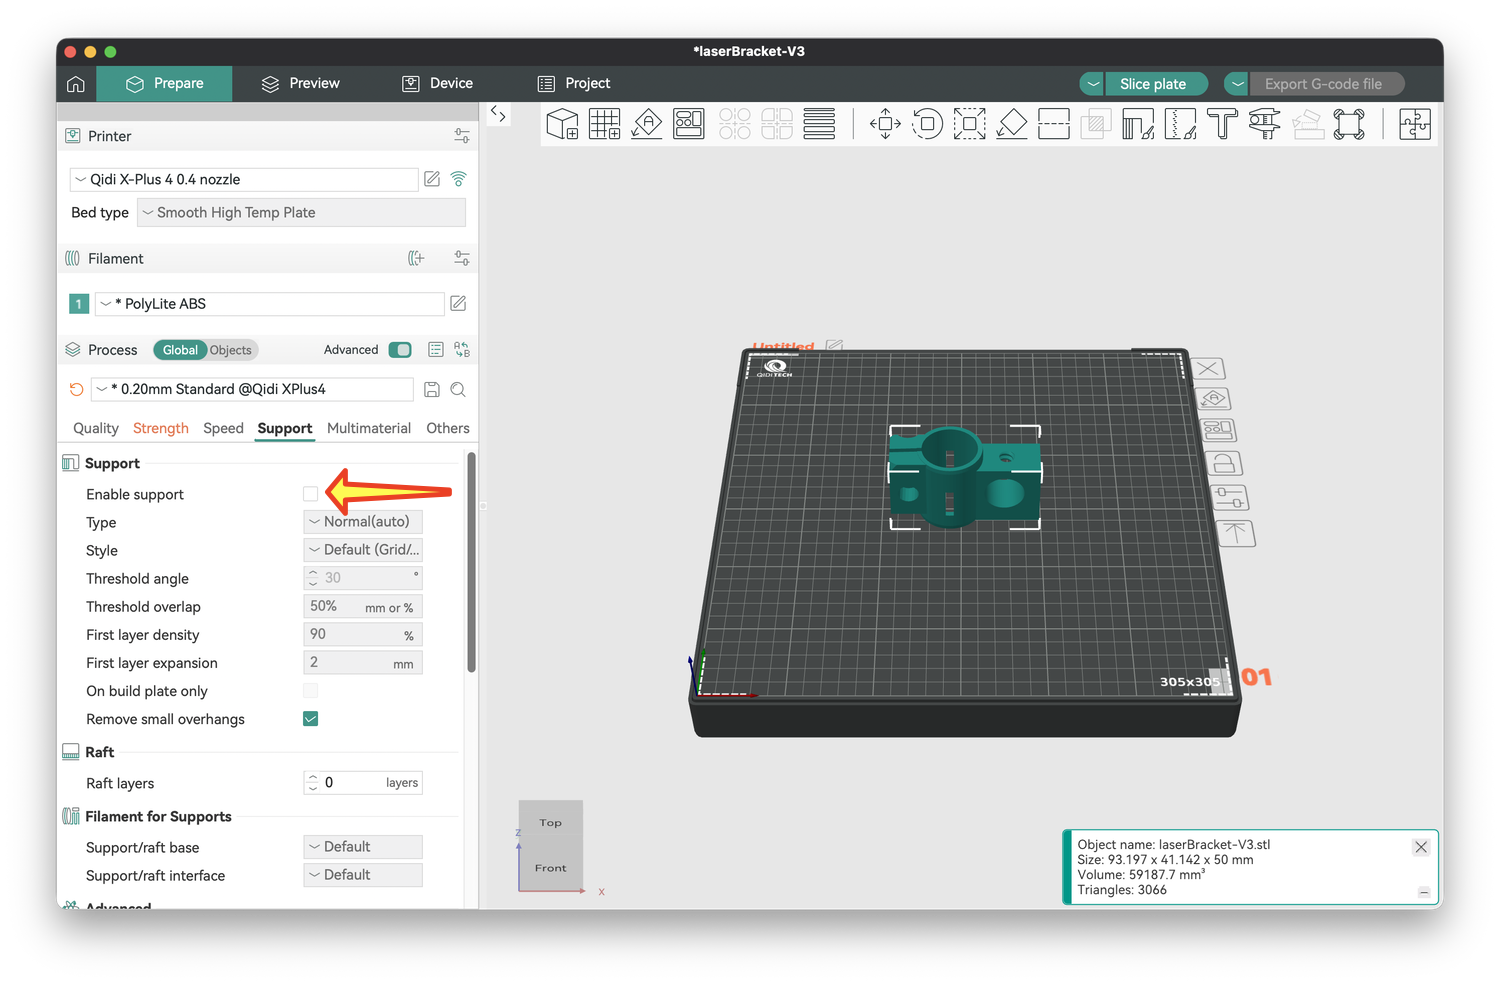The width and height of the screenshot is (1500, 984).
Task: Uncheck Remove small overhangs
Action: [311, 719]
